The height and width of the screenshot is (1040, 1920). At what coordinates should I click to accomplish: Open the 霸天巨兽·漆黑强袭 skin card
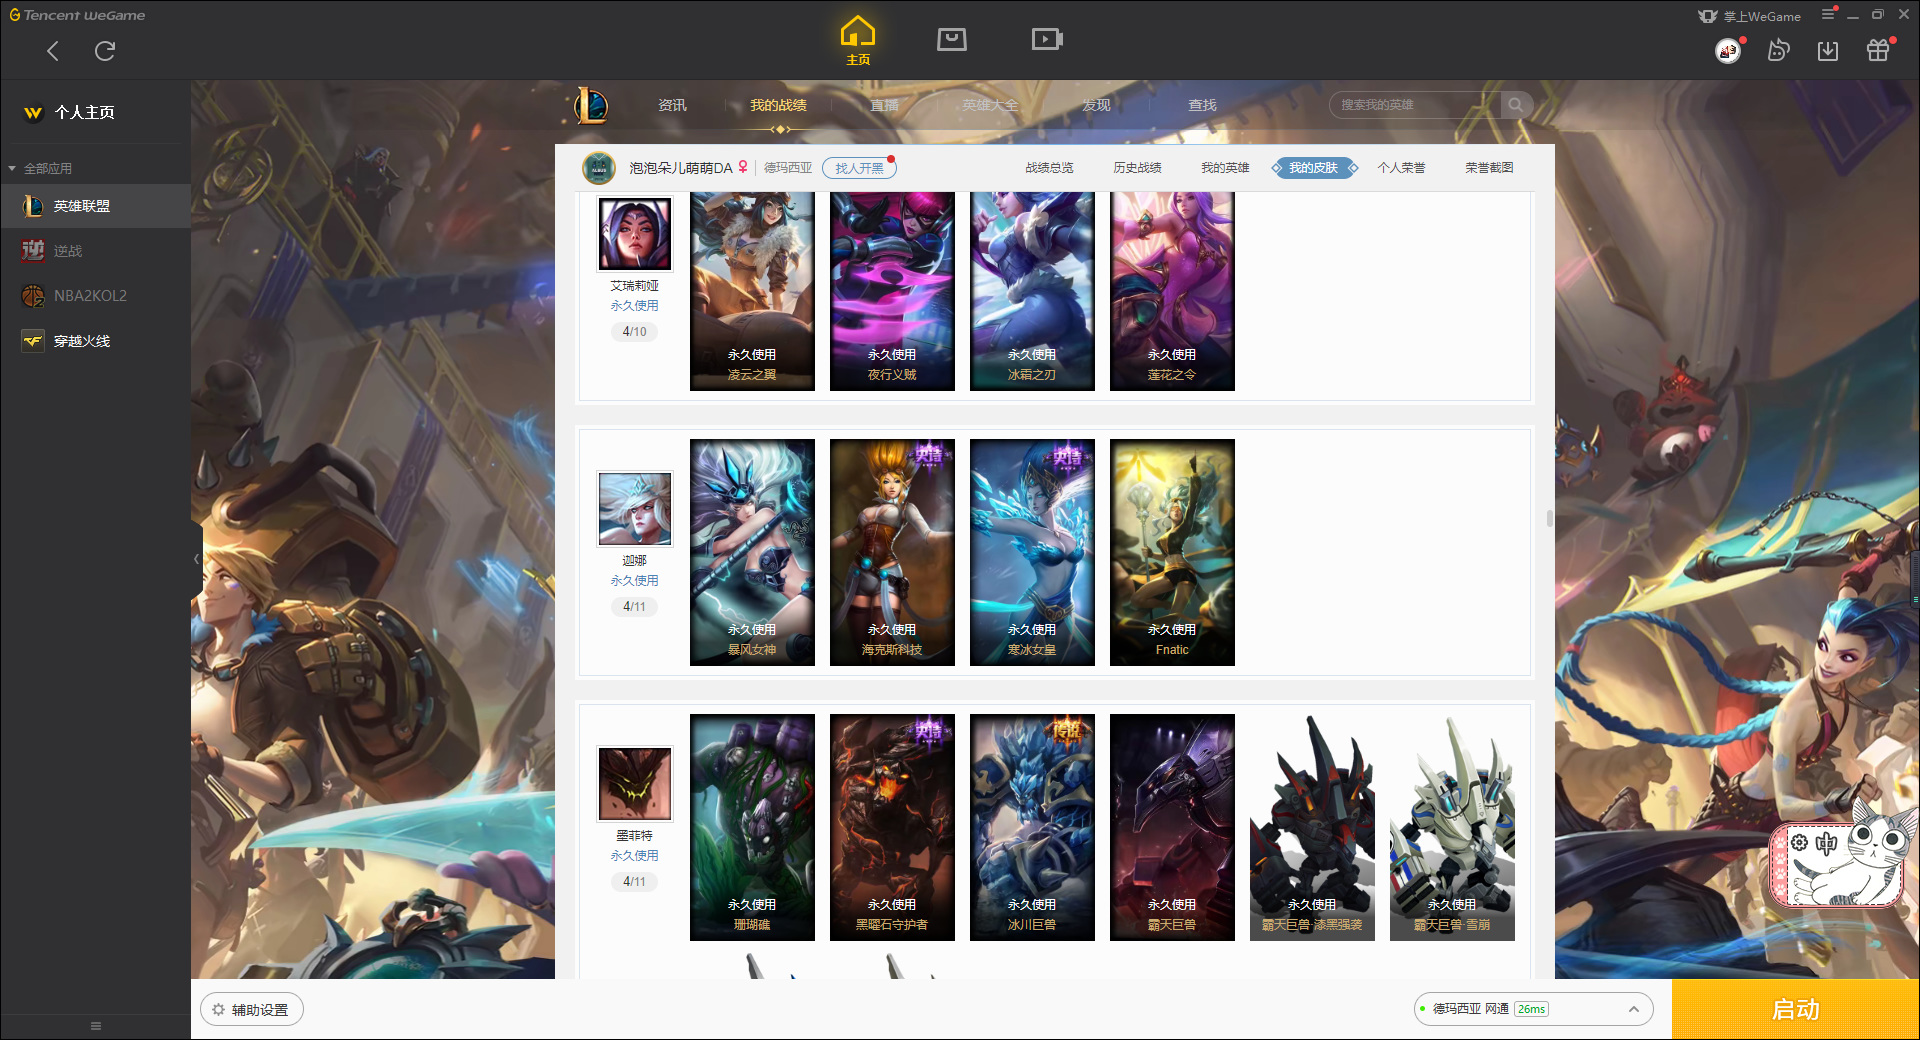[1312, 827]
